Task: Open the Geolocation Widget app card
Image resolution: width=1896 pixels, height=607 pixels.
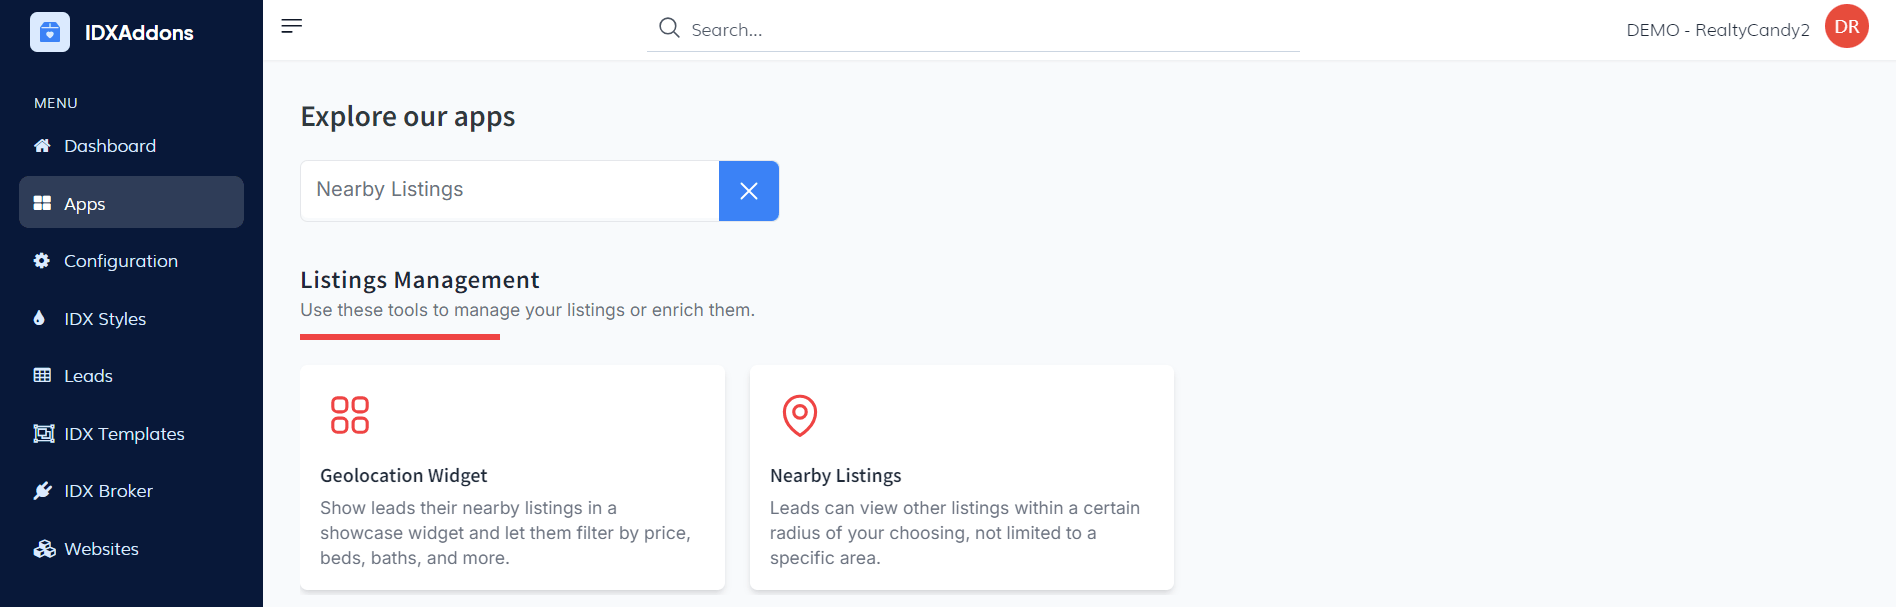Action: click(511, 477)
